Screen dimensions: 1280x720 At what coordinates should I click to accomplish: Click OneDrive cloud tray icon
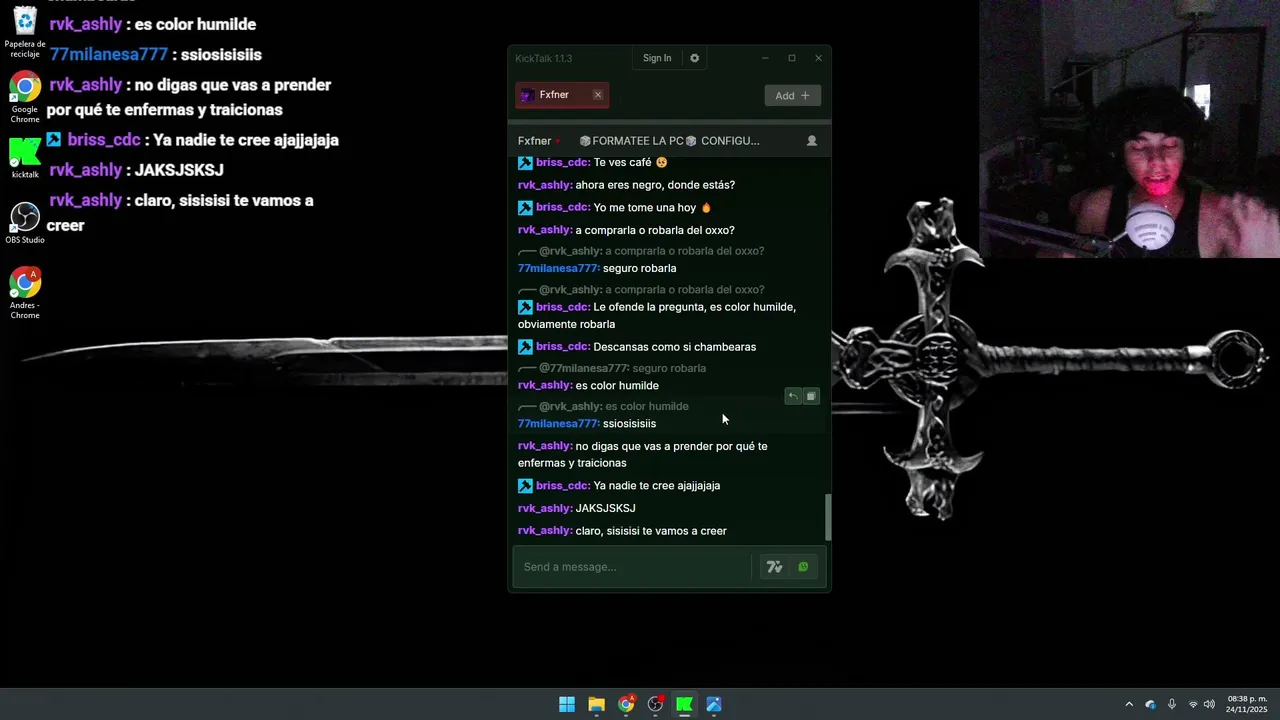[1150, 704]
